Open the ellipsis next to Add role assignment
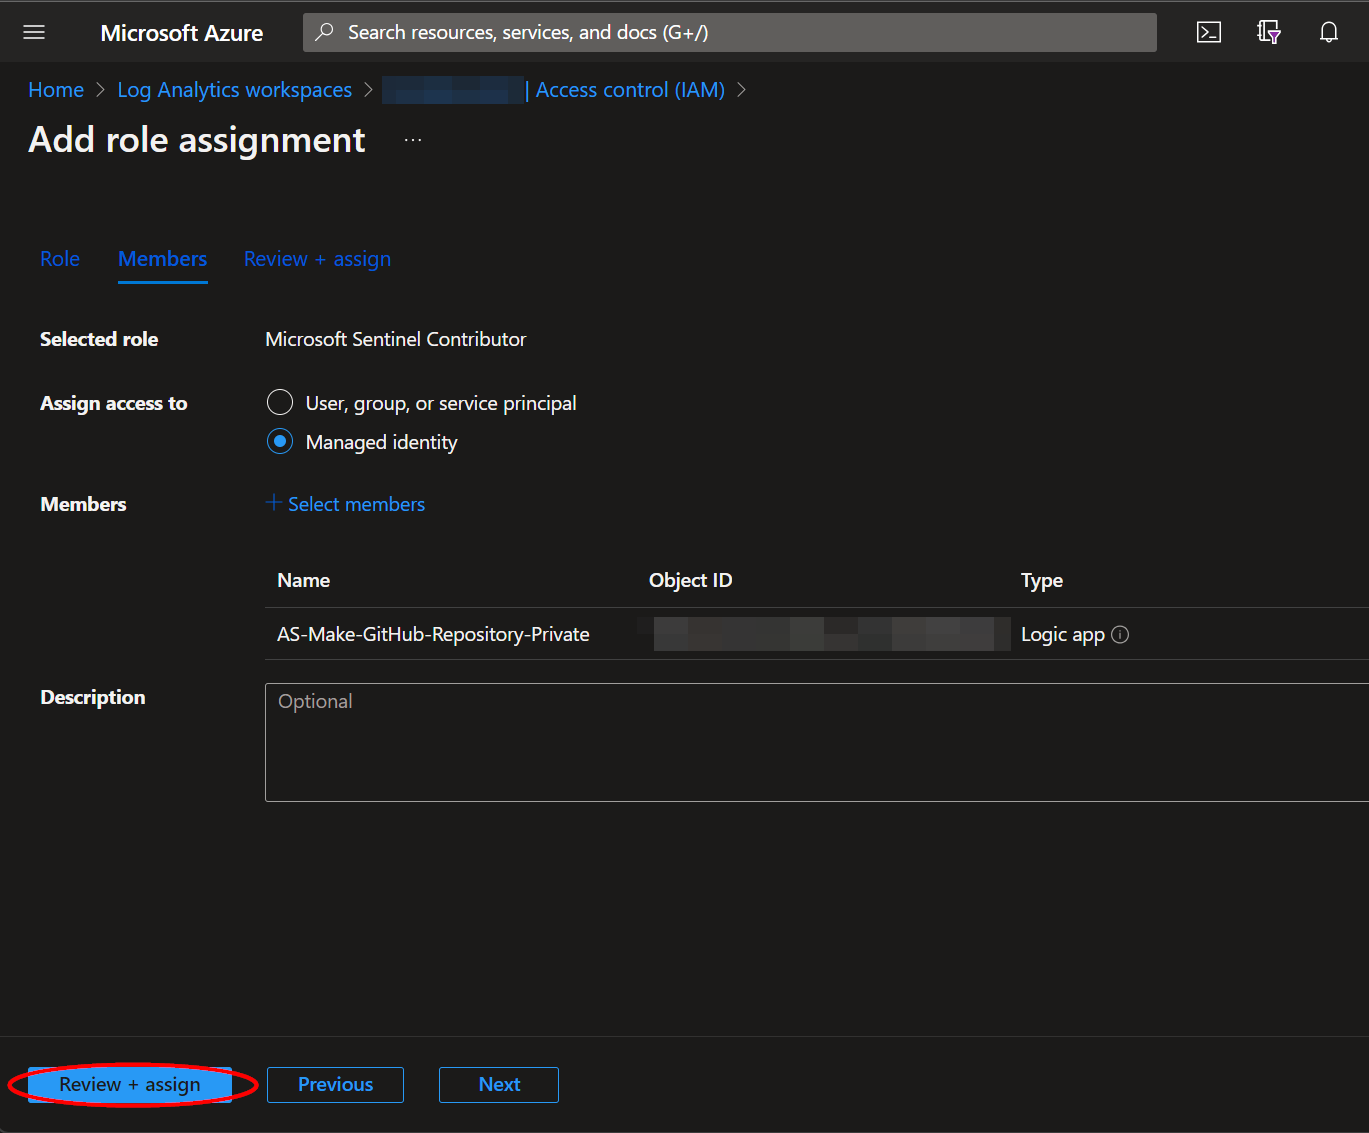This screenshot has width=1369, height=1133. coord(413,140)
